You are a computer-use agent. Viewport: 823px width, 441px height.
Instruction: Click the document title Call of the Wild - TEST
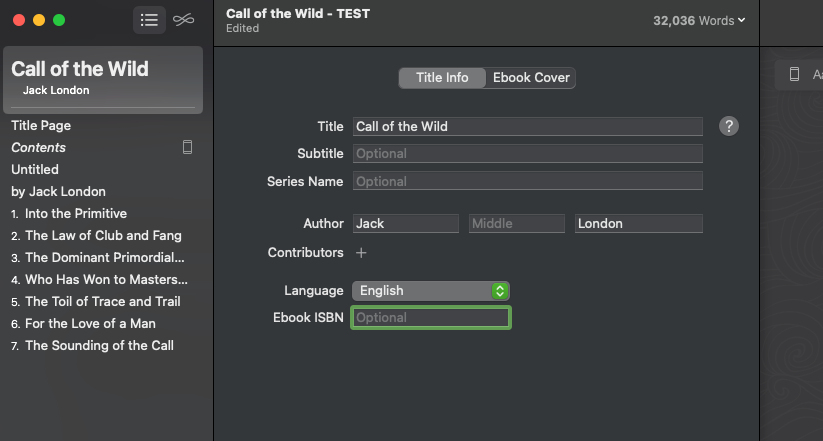(x=298, y=14)
